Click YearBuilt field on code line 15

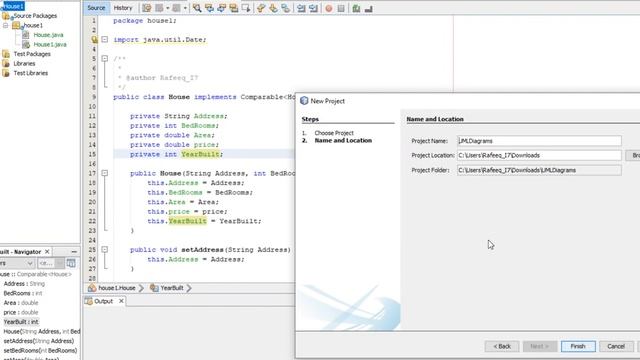coord(200,154)
